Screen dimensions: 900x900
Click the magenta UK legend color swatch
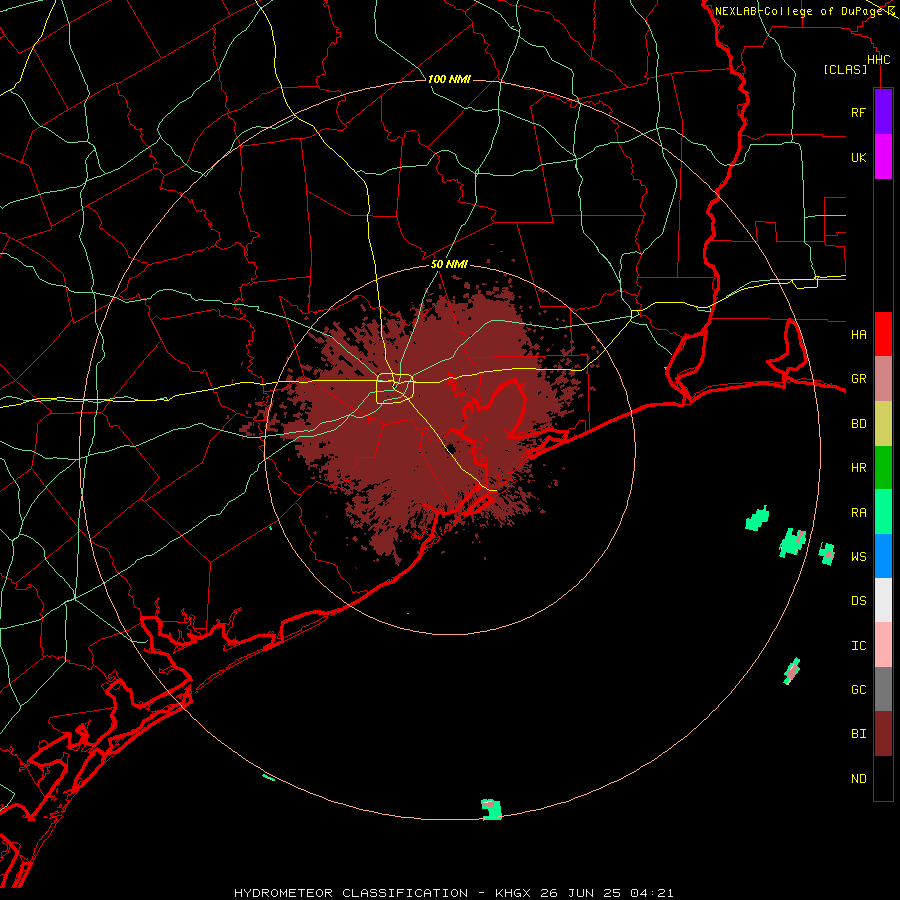[x=883, y=157]
